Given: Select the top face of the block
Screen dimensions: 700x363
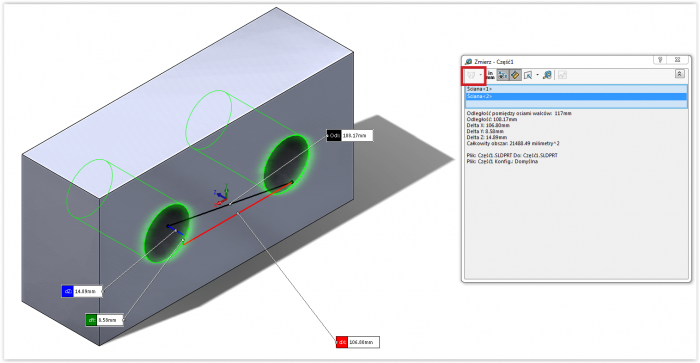Looking at the screenshot, I should point(188,103).
